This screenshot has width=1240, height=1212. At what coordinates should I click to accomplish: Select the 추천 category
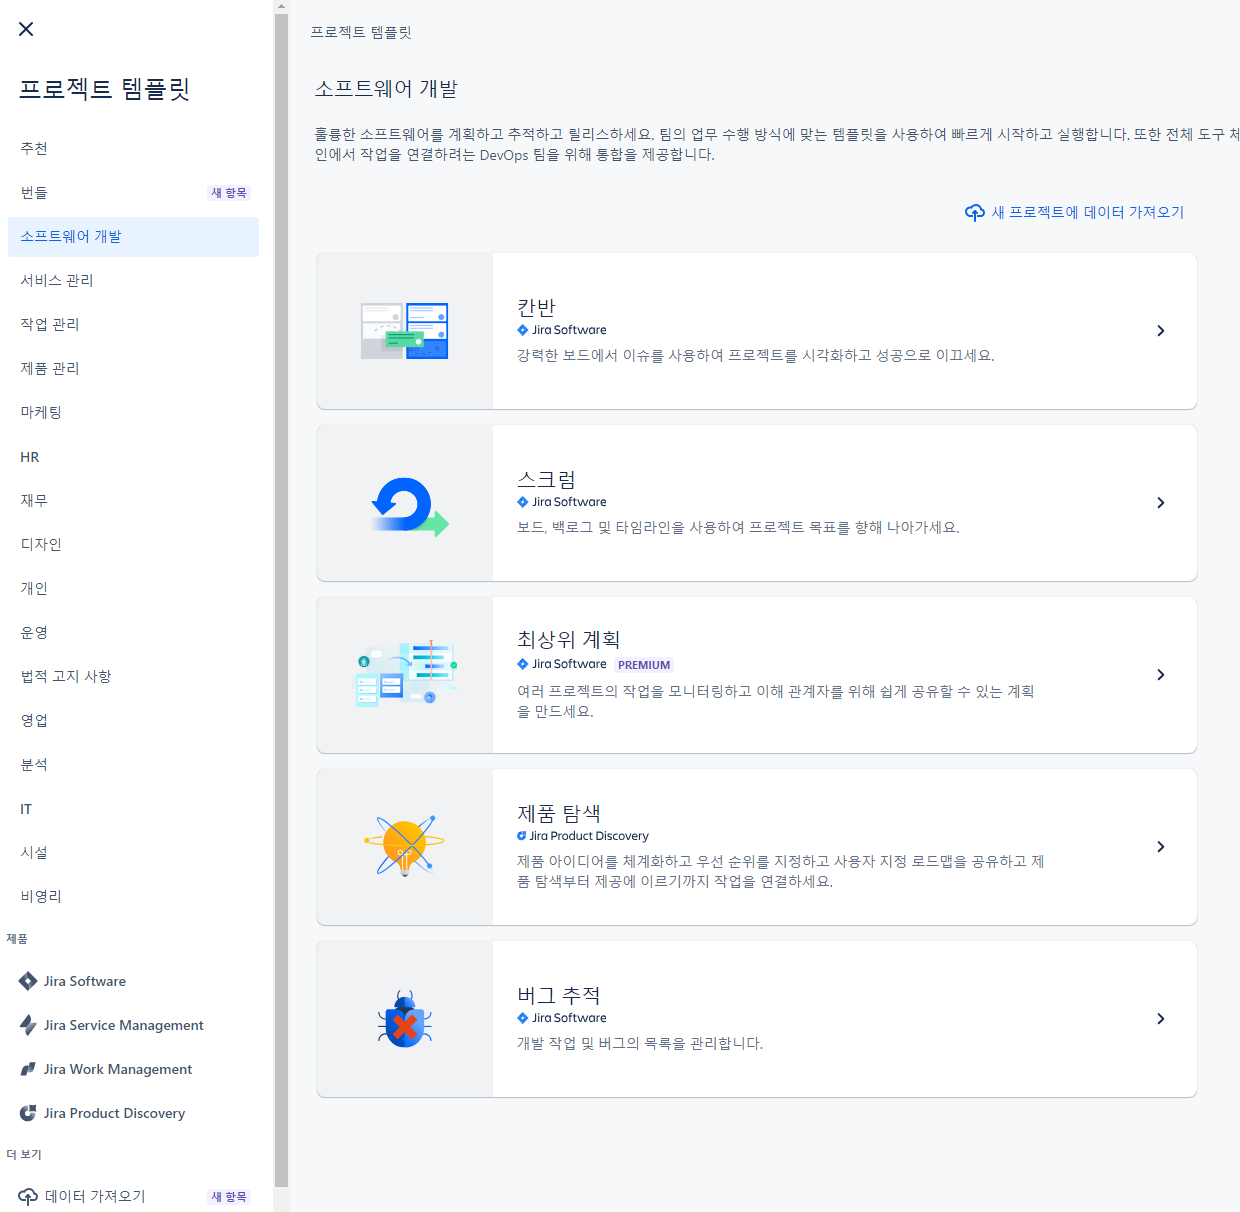coord(133,149)
